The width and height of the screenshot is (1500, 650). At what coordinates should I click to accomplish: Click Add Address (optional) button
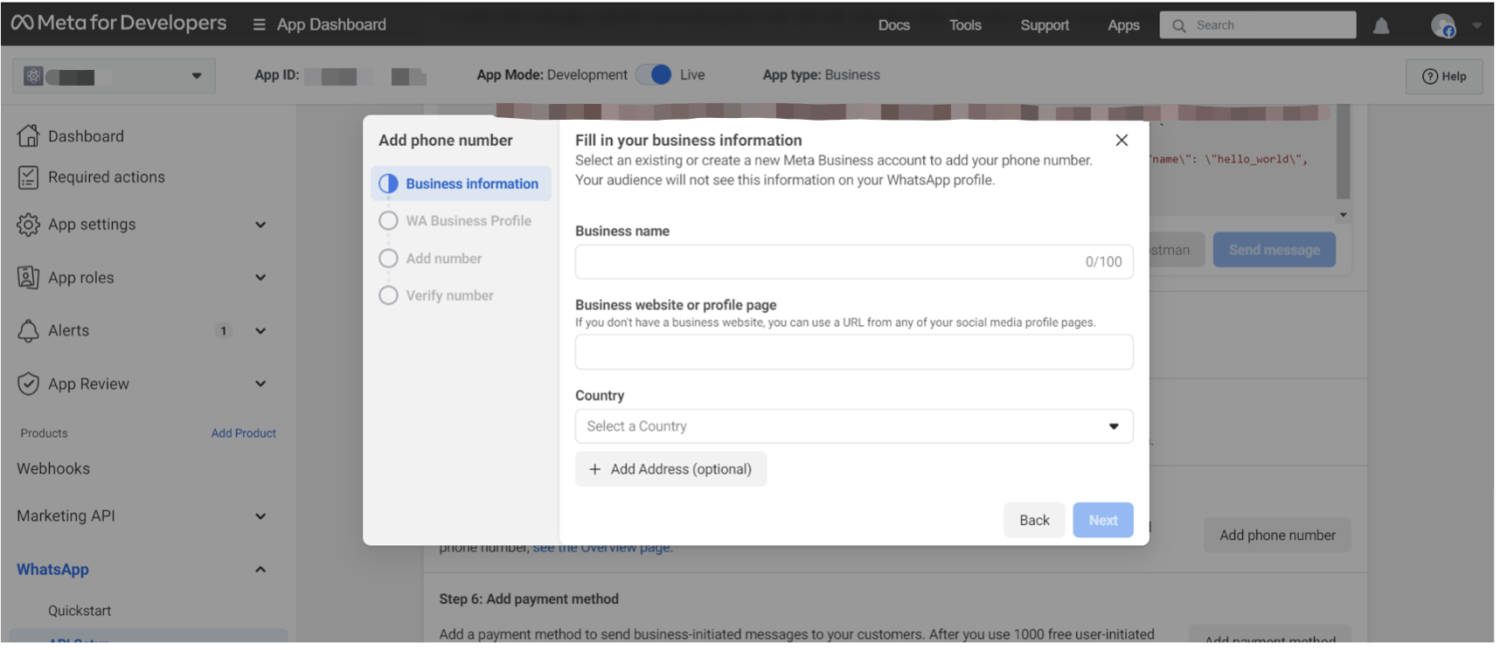pos(670,469)
